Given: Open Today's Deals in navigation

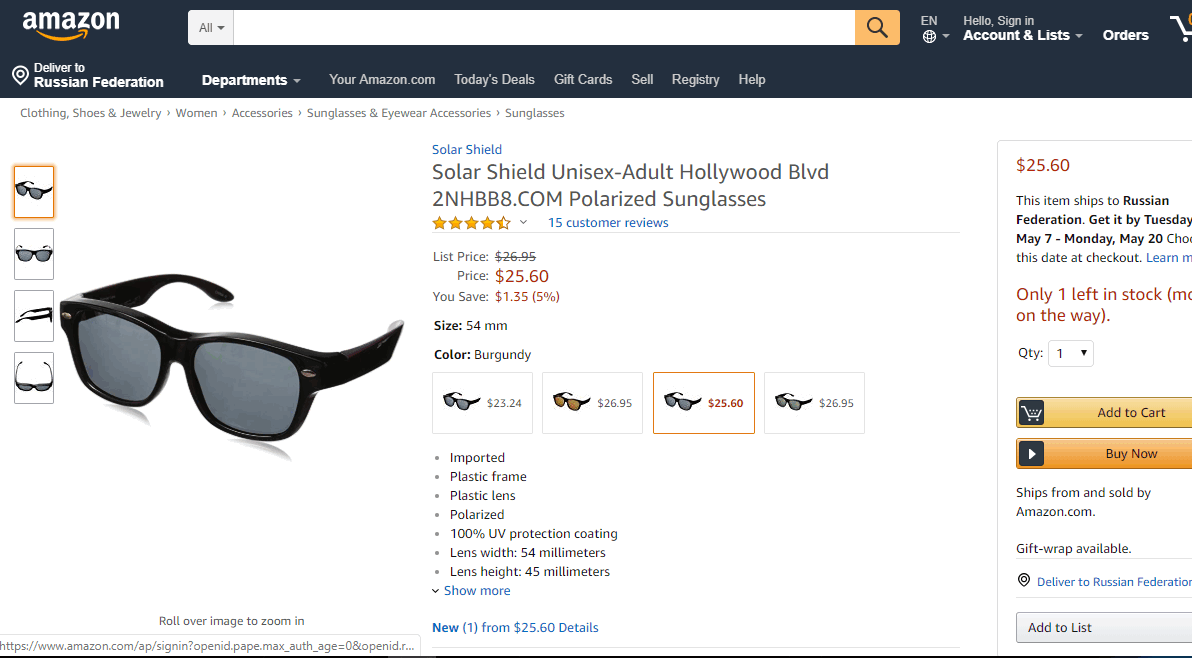Looking at the screenshot, I should 494,80.
